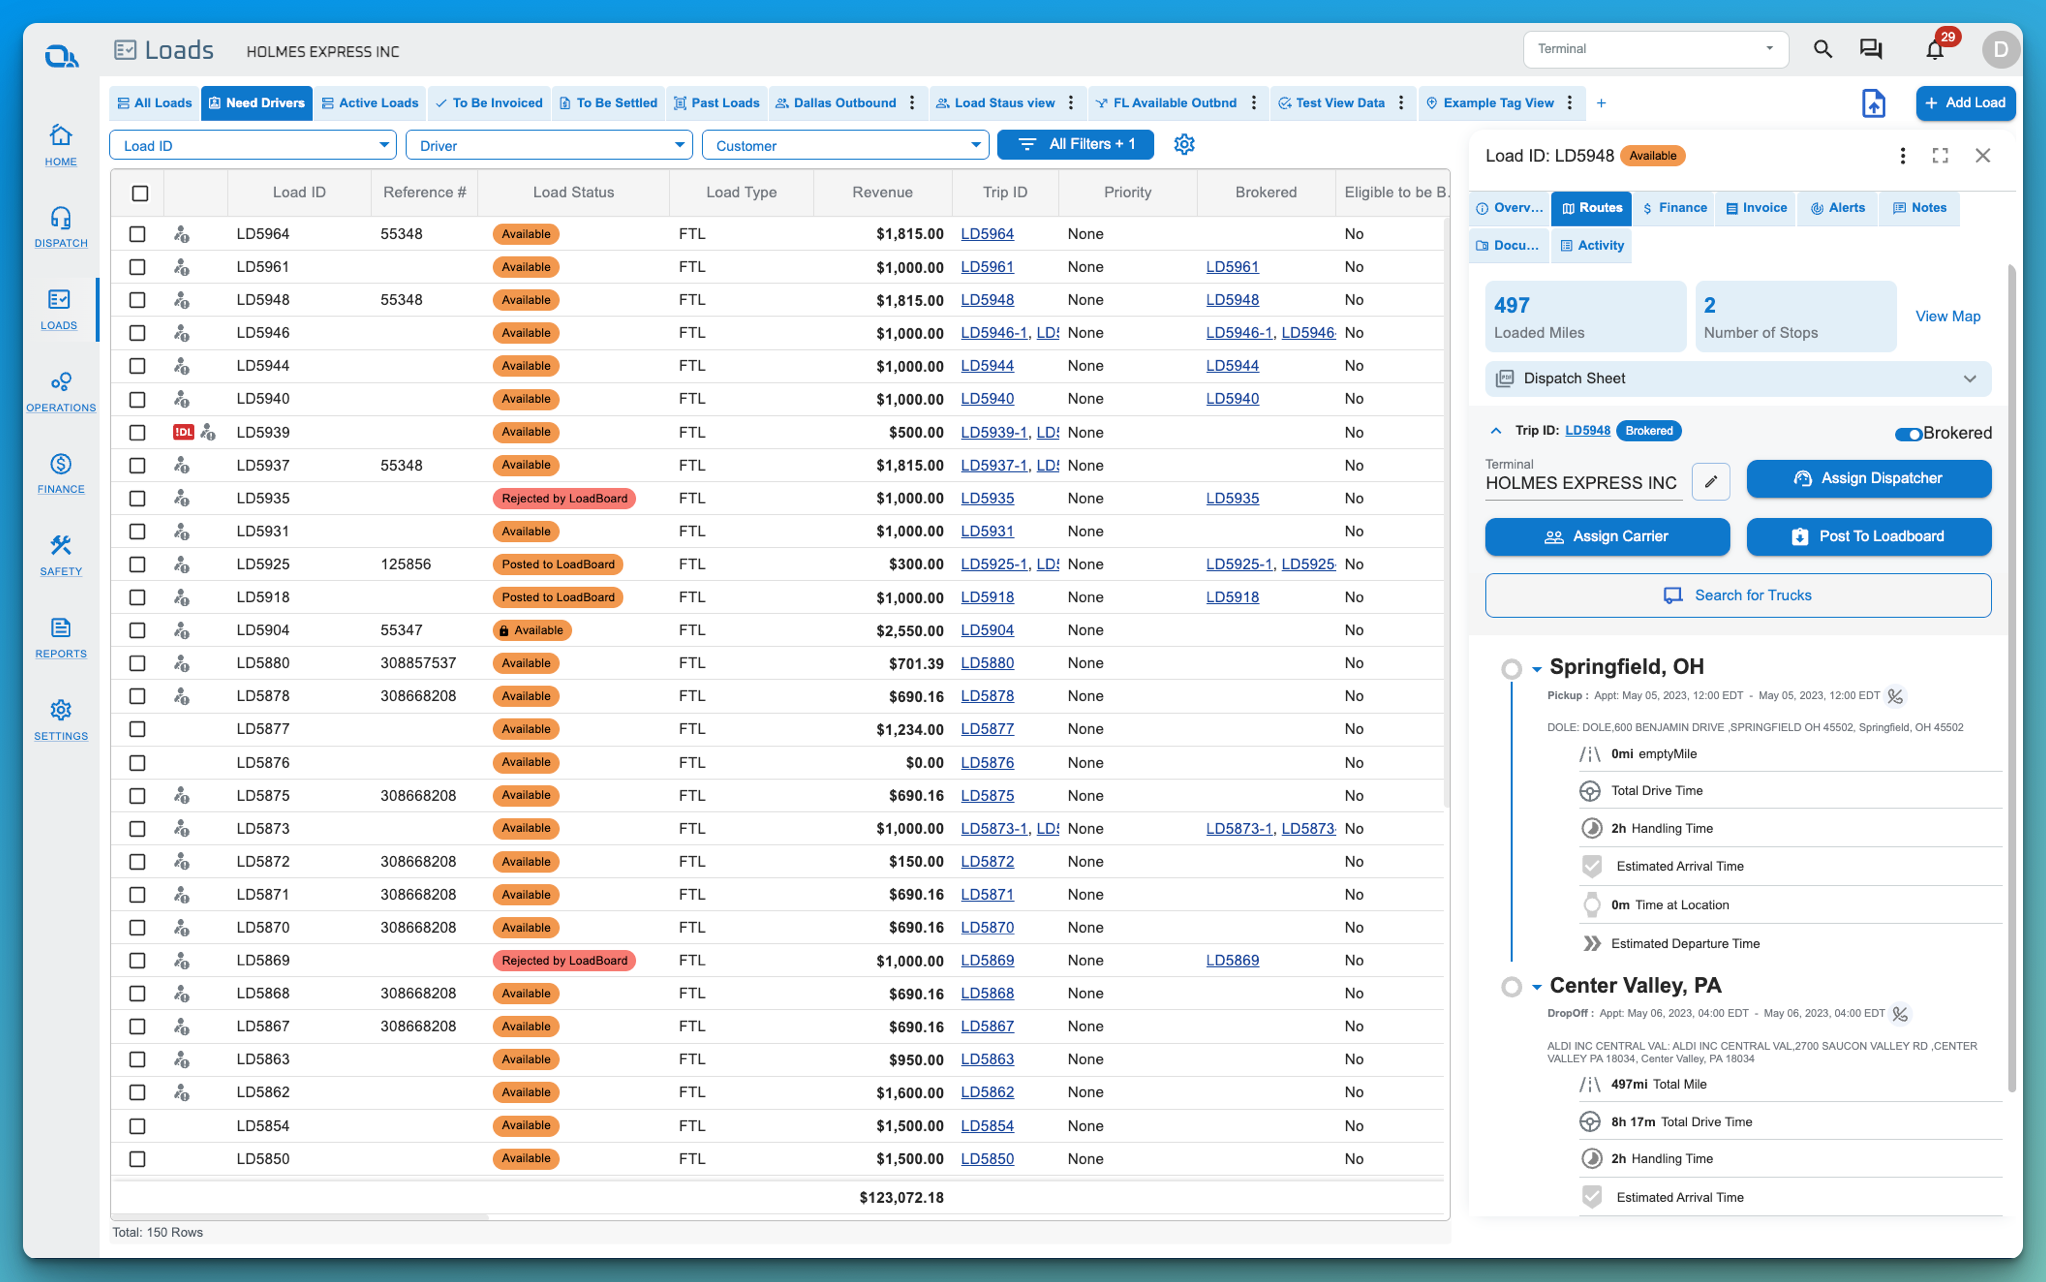Viewport: 2046px width, 1282px height.
Task: Open the notifications bell icon
Action: pyautogui.click(x=1934, y=50)
